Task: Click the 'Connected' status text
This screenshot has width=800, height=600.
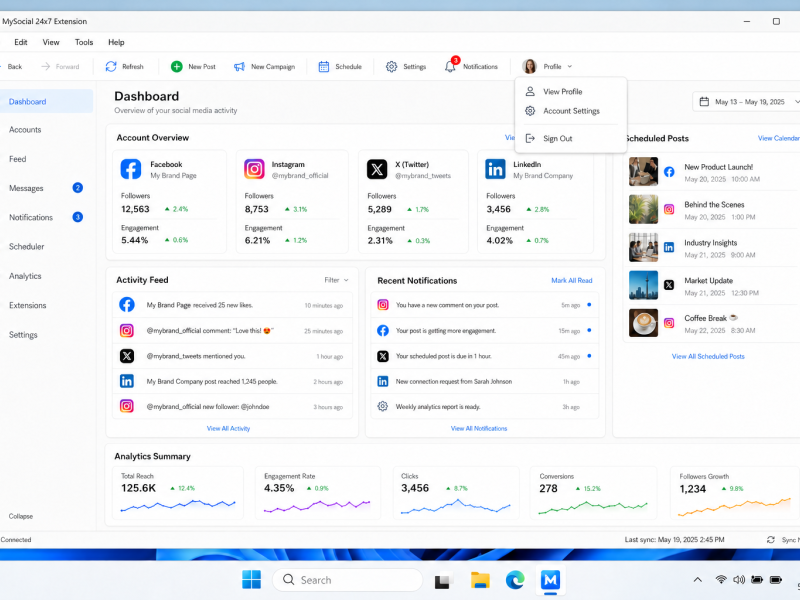Action: click(x=16, y=539)
